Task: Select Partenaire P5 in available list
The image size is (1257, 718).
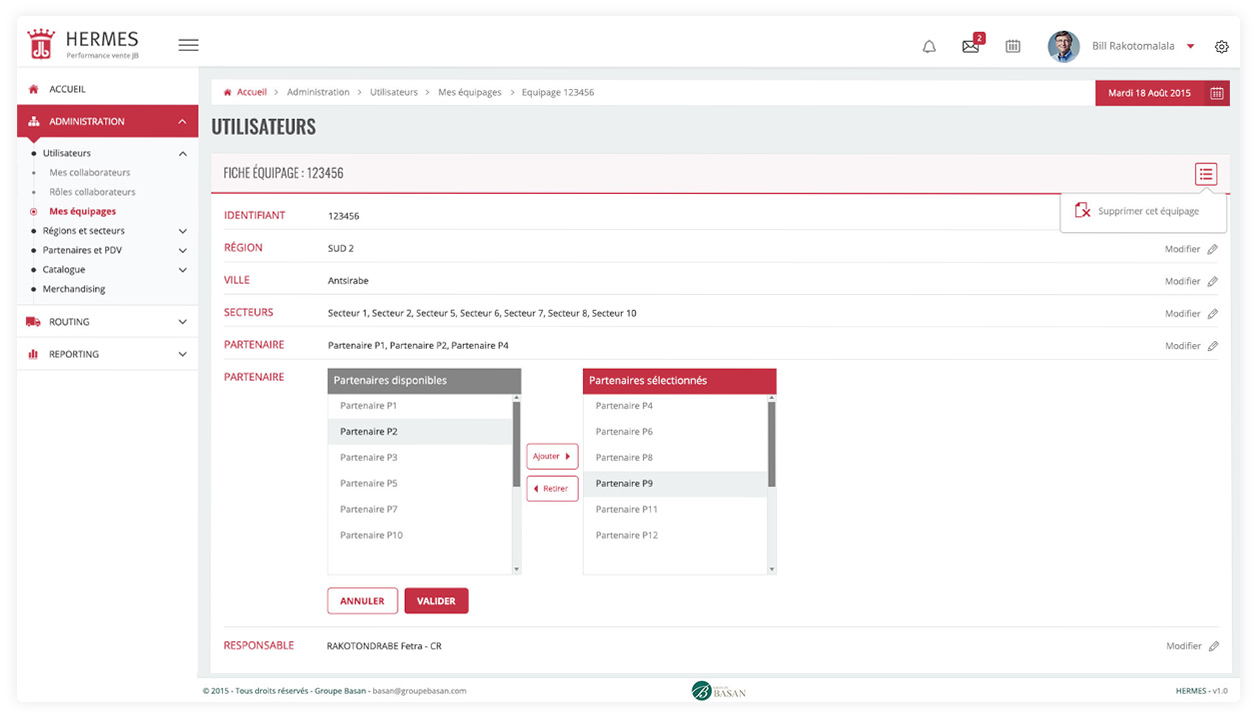Action: pyautogui.click(x=420, y=484)
